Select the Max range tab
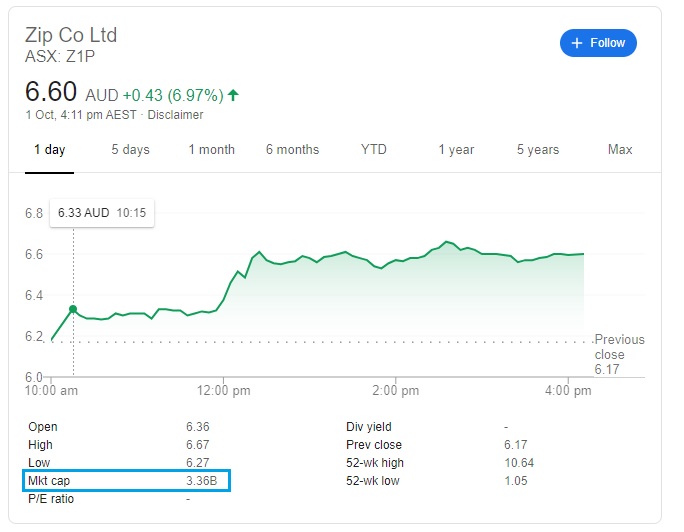Screen dimensions: 684x532 [x=620, y=150]
